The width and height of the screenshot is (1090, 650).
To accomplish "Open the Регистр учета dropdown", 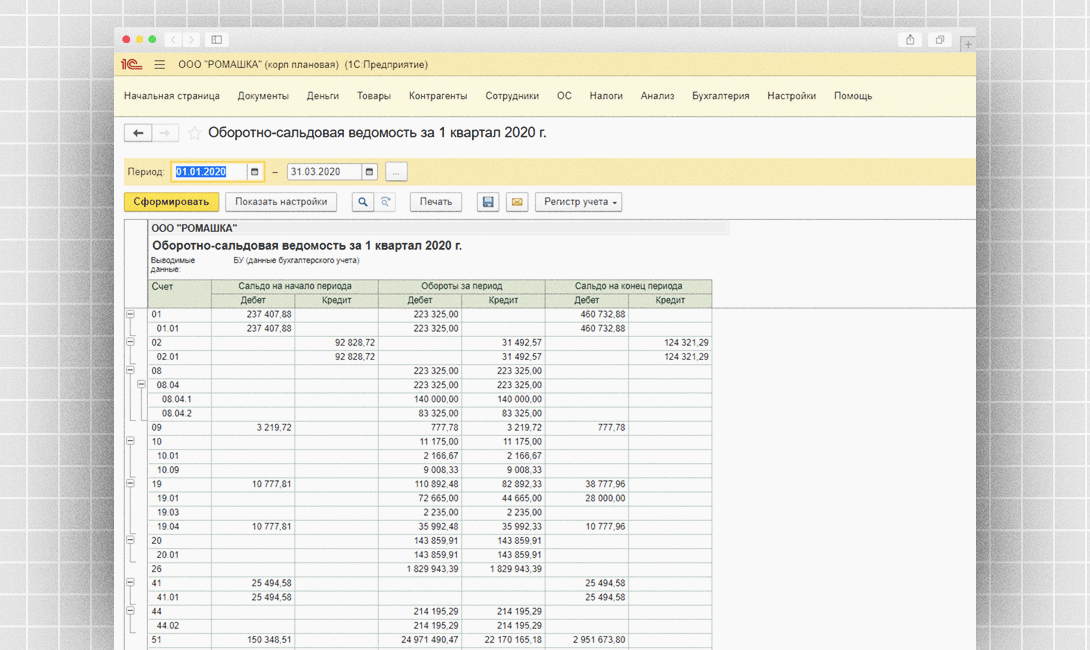I will [578, 202].
